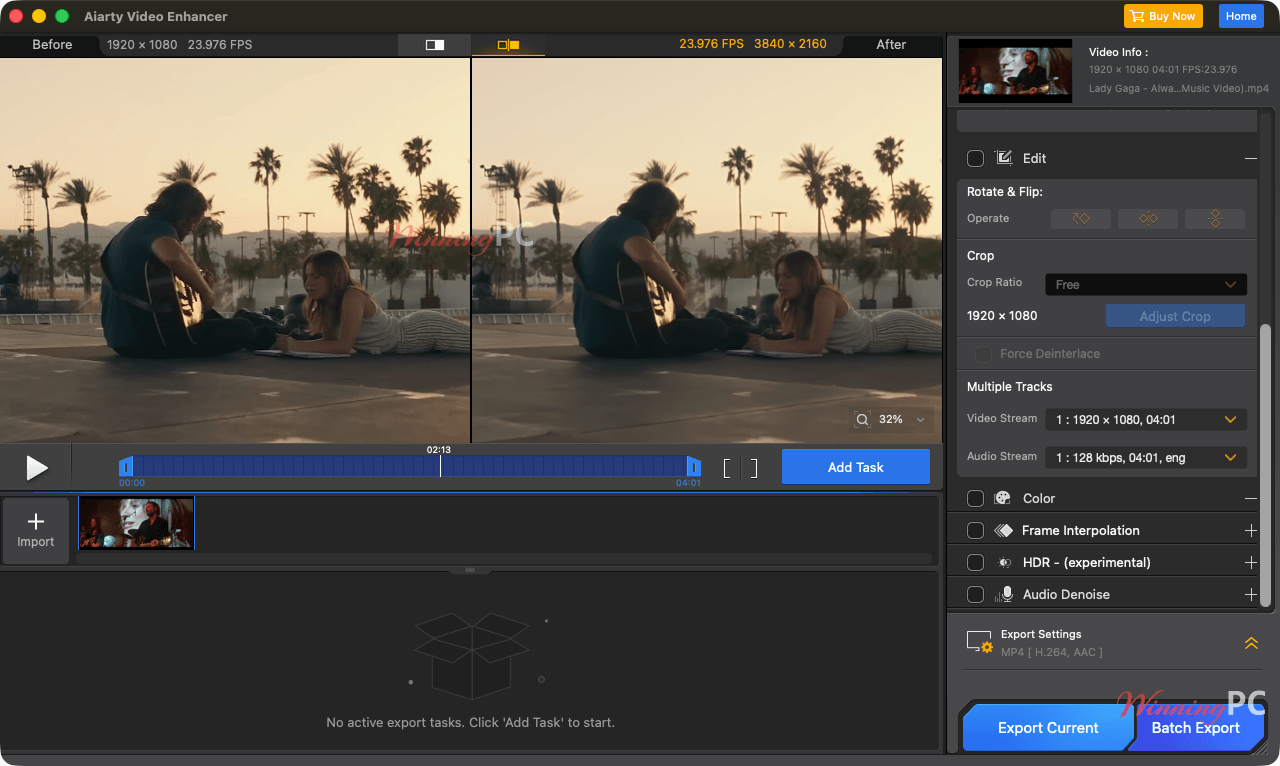This screenshot has height=766, width=1280.
Task: Click Adjust Crop button
Action: [x=1175, y=316]
